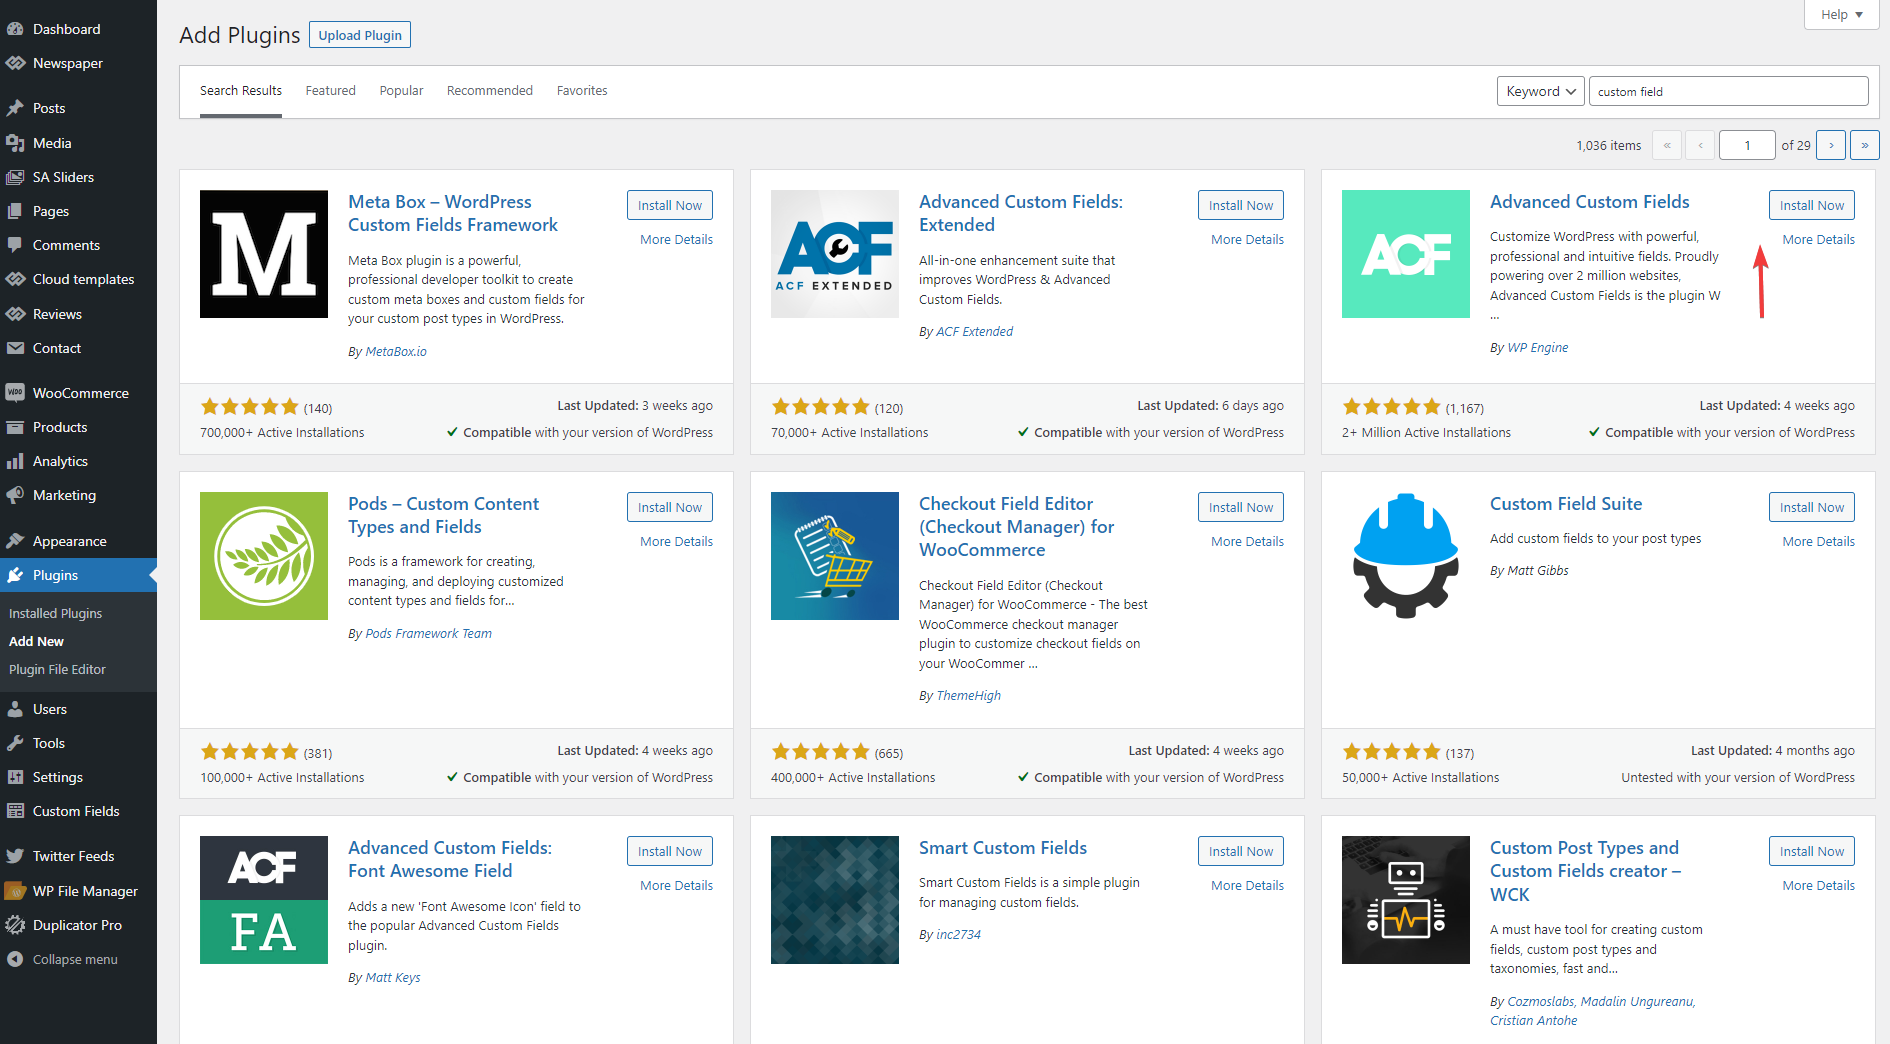Go to next page of results
This screenshot has height=1044, width=1890.
click(x=1831, y=145)
